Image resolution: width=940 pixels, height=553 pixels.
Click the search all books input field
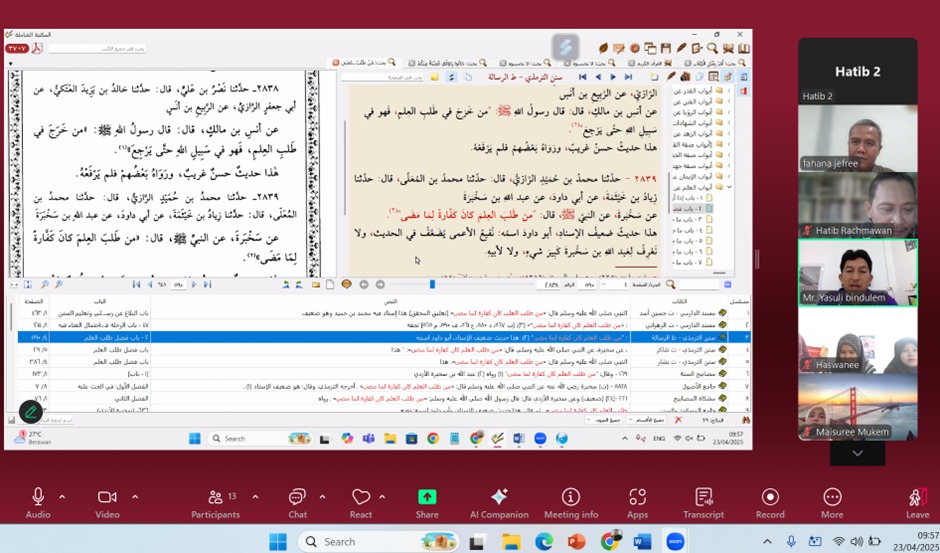click(x=97, y=49)
